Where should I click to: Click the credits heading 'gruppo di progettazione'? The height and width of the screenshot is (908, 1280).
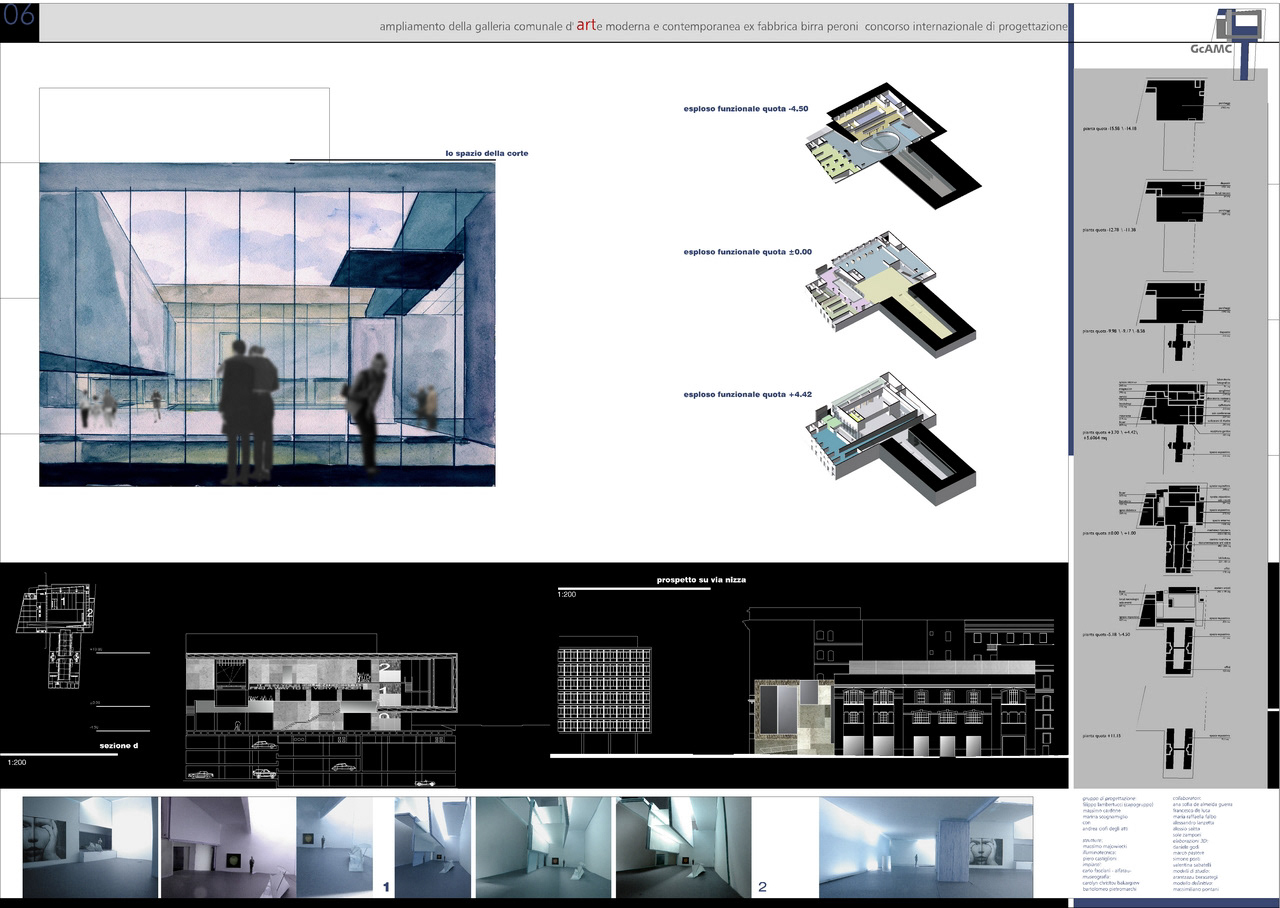1109,798
